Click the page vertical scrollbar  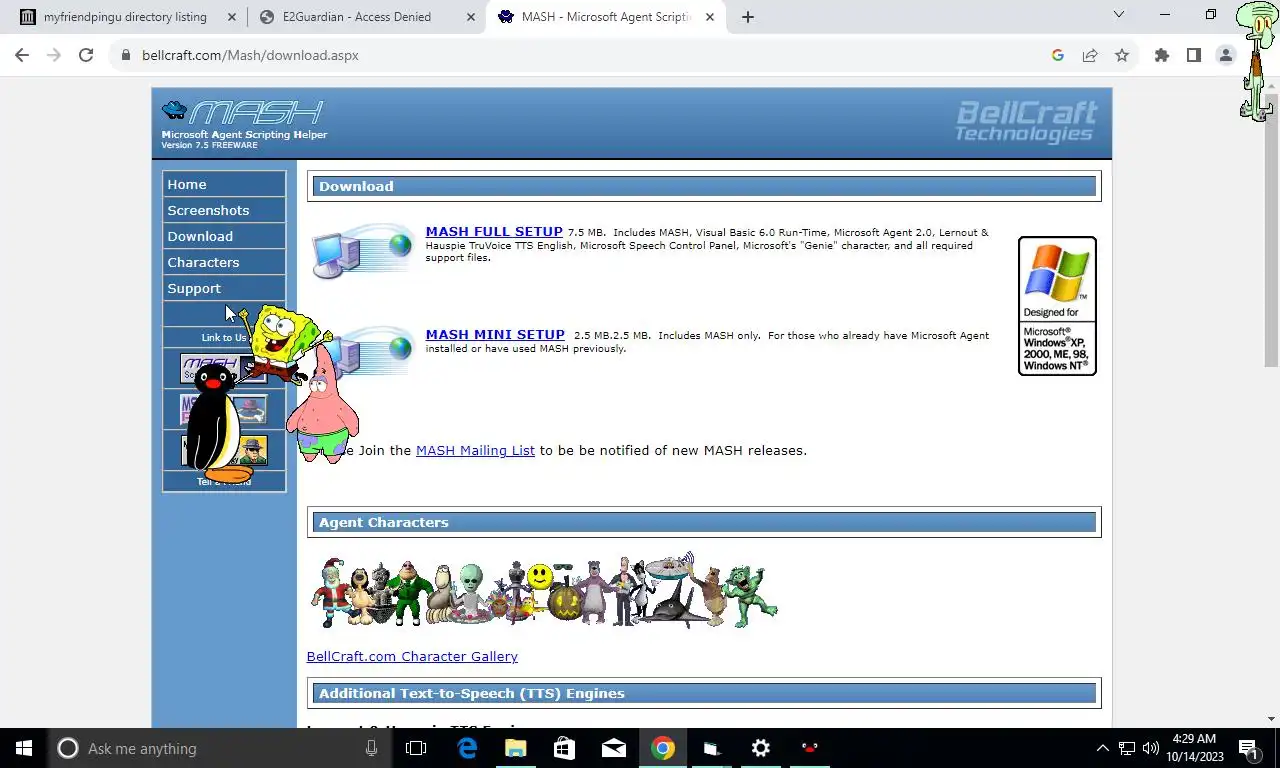pyautogui.click(x=1272, y=230)
